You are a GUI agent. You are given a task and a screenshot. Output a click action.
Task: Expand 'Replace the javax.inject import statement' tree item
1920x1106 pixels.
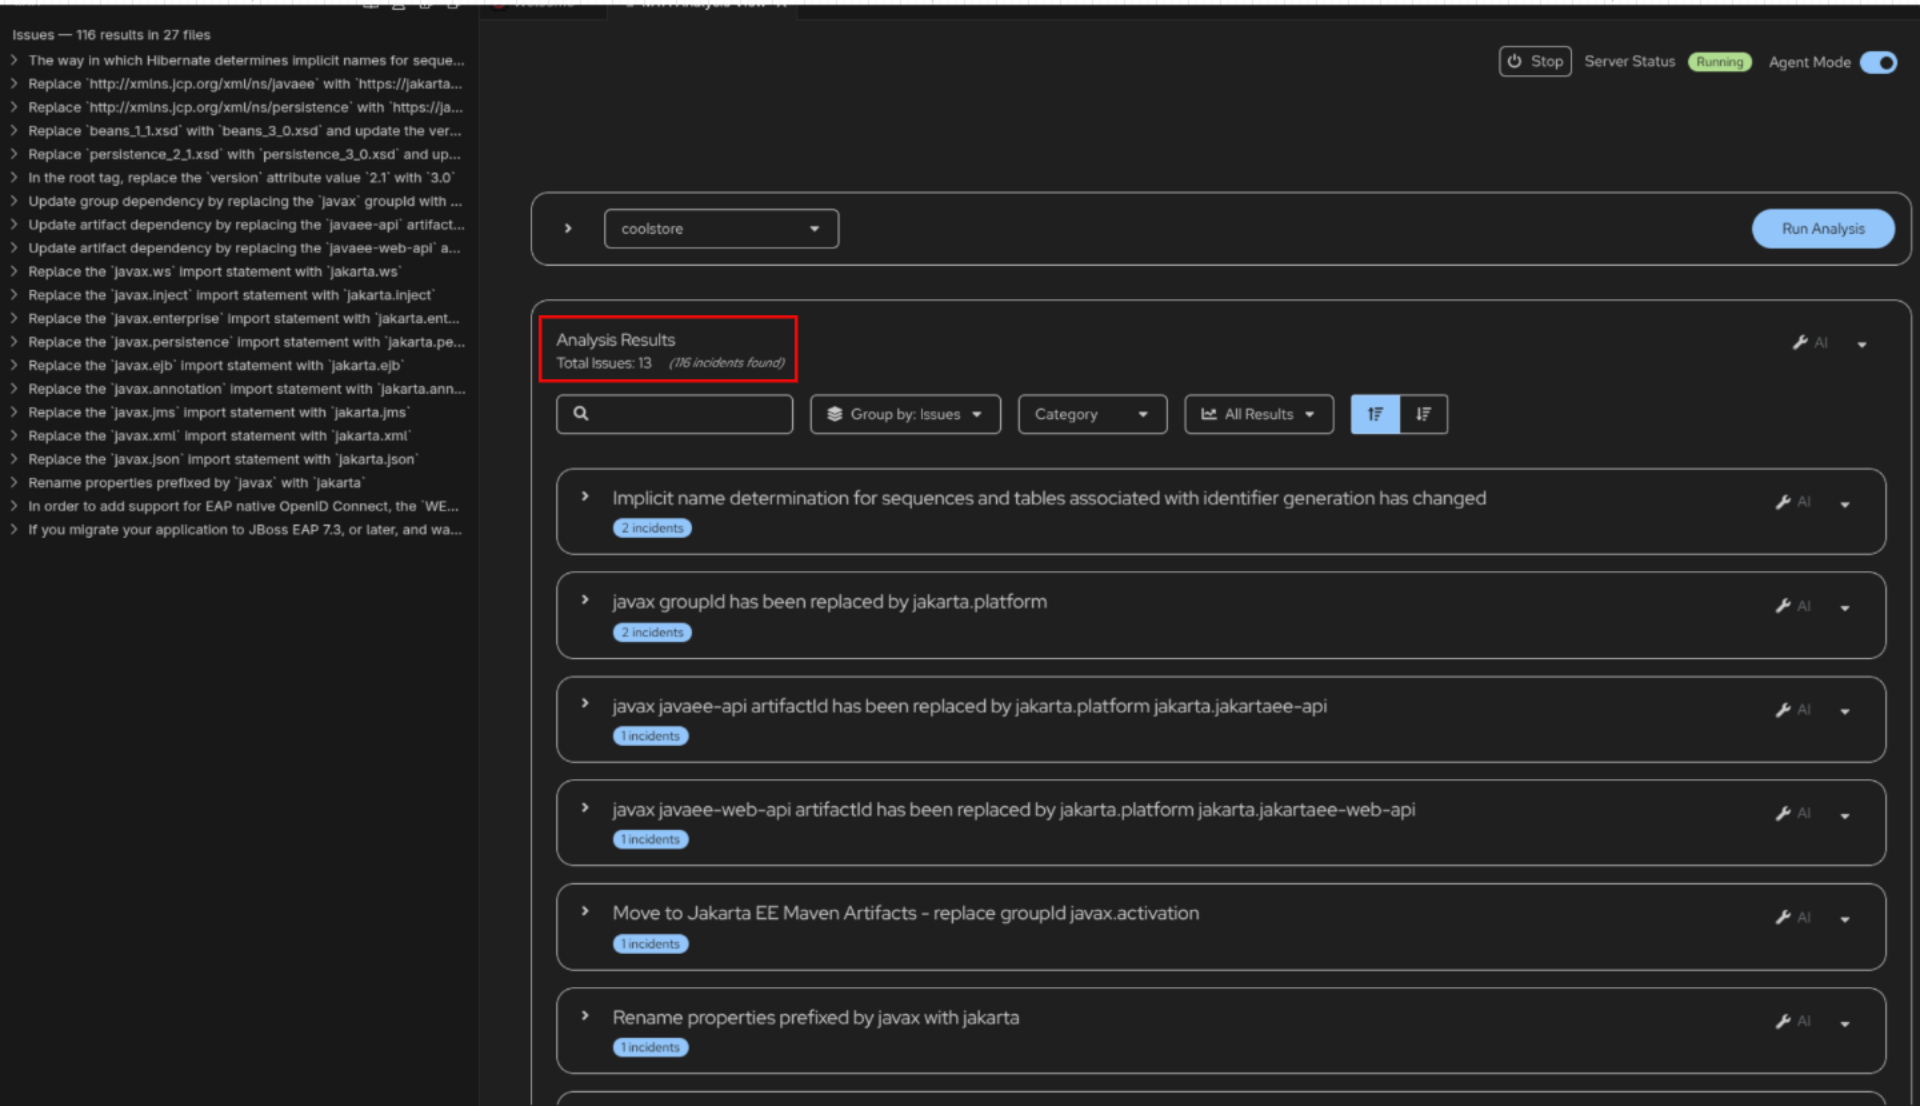pyautogui.click(x=14, y=295)
